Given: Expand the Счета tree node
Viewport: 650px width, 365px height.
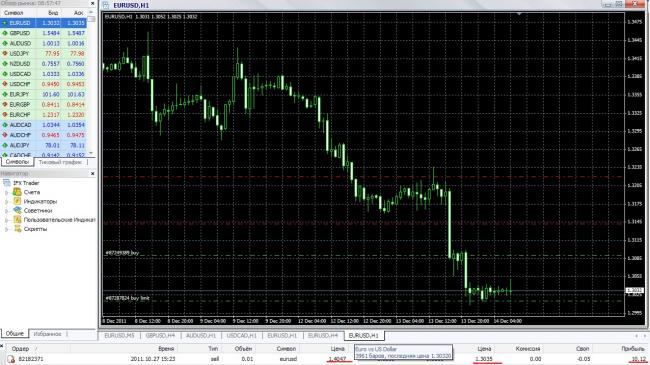Looking at the screenshot, I should click(6, 192).
